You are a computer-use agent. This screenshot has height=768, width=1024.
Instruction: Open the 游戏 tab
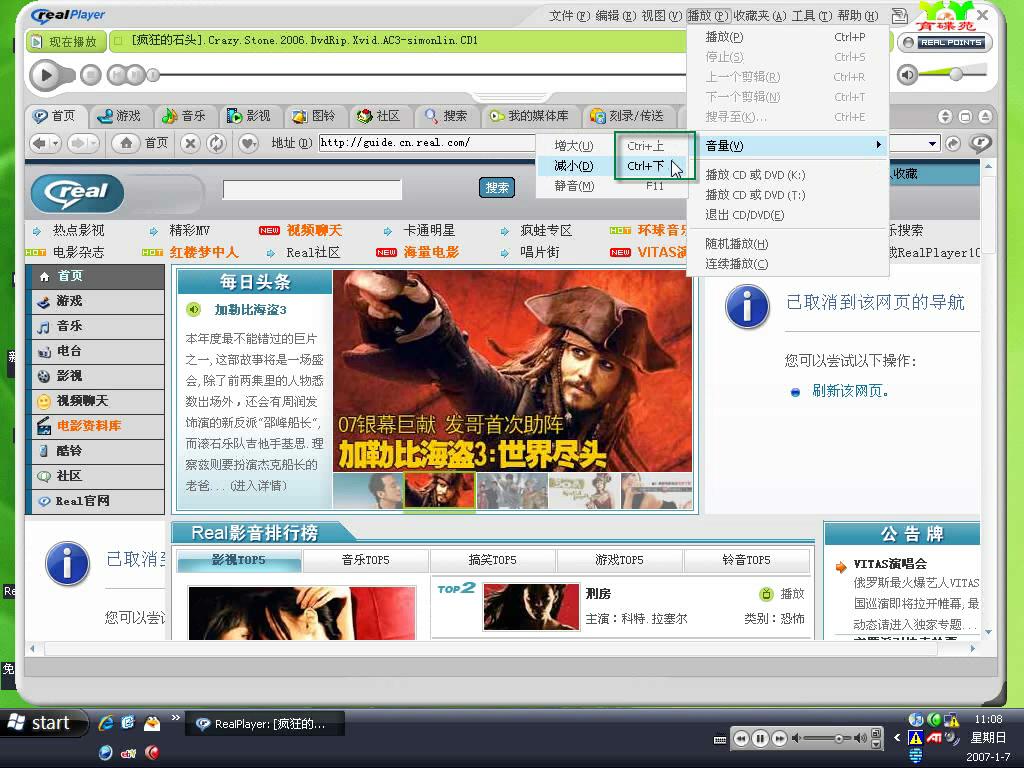coord(120,116)
